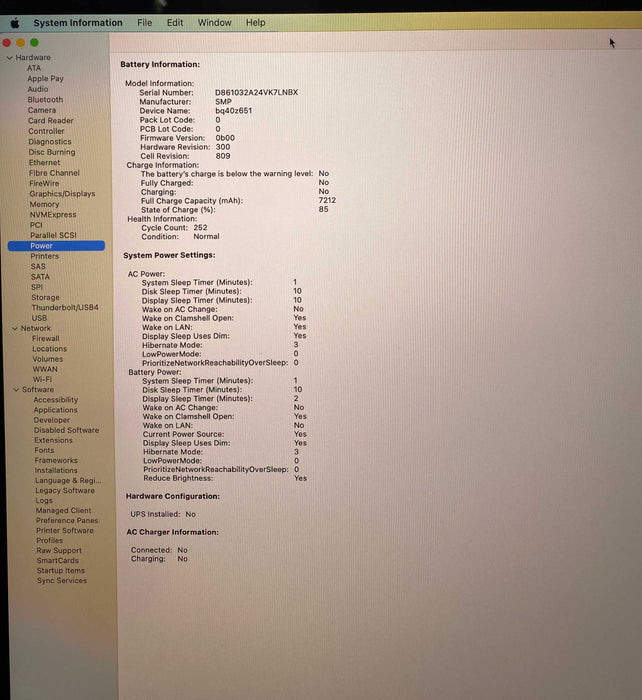Select SAS in the sidebar

[38, 267]
